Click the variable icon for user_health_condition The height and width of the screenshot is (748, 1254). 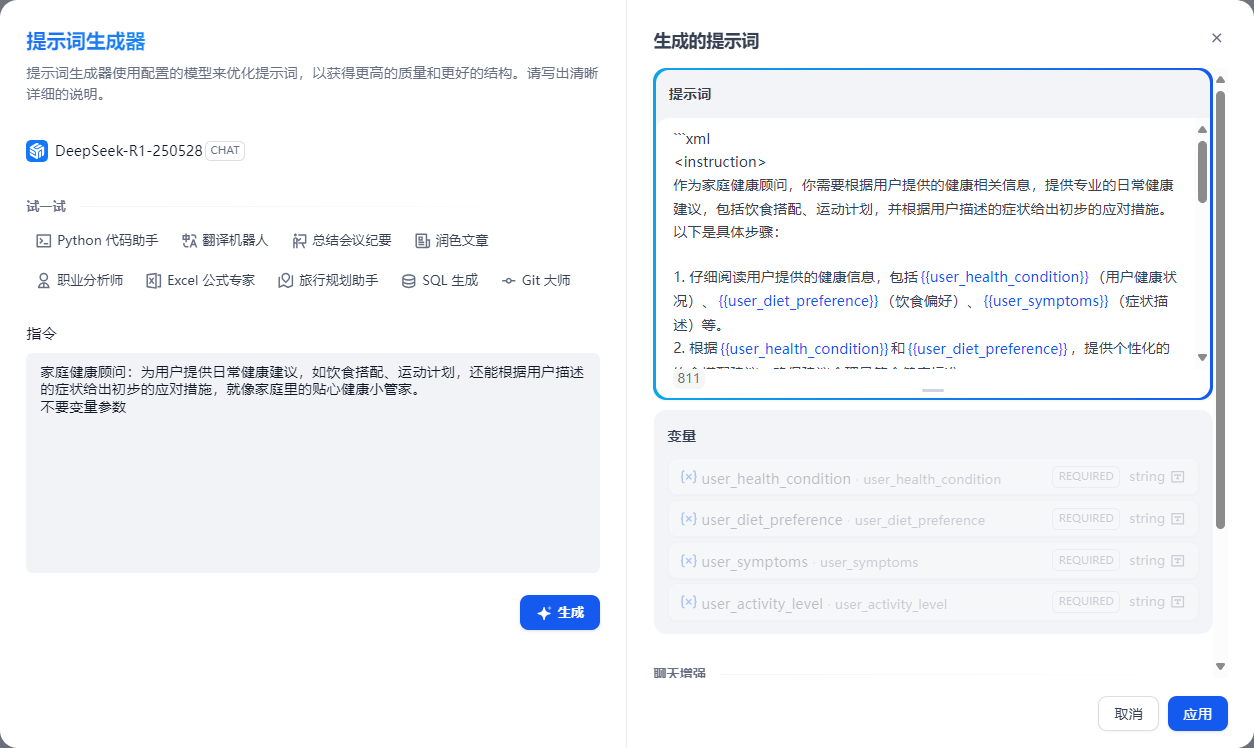point(688,477)
